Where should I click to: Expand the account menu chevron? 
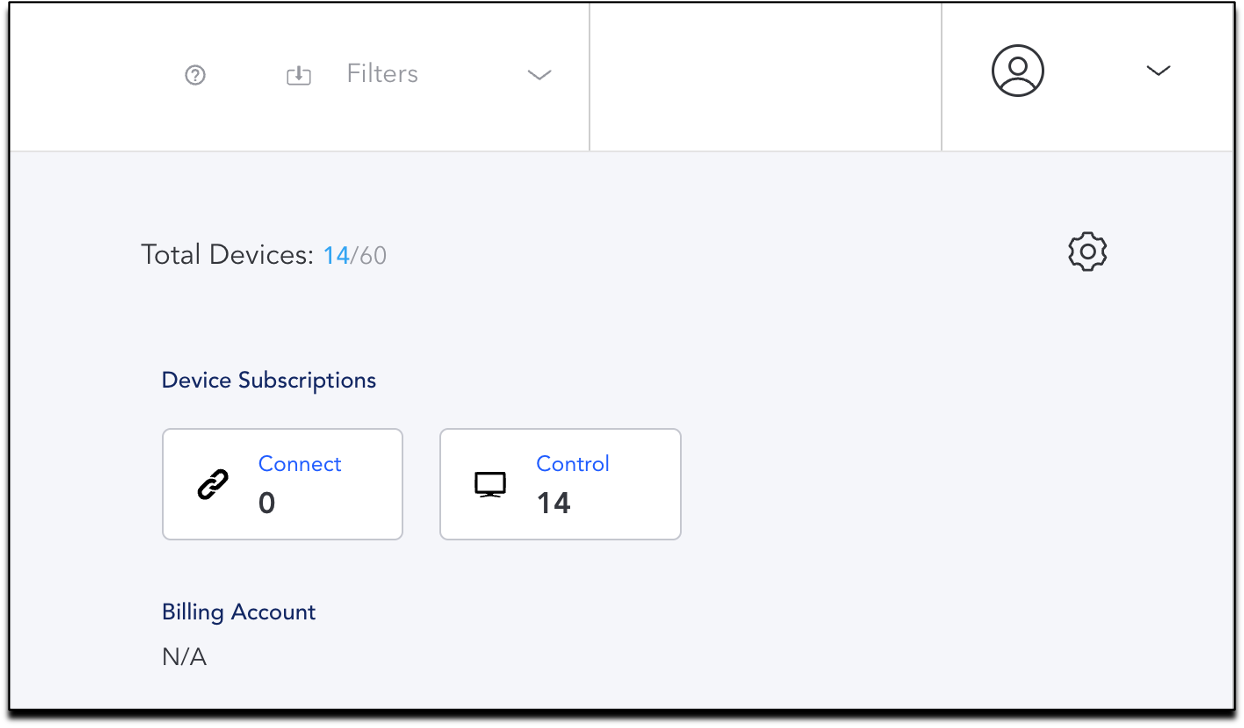point(1158,71)
